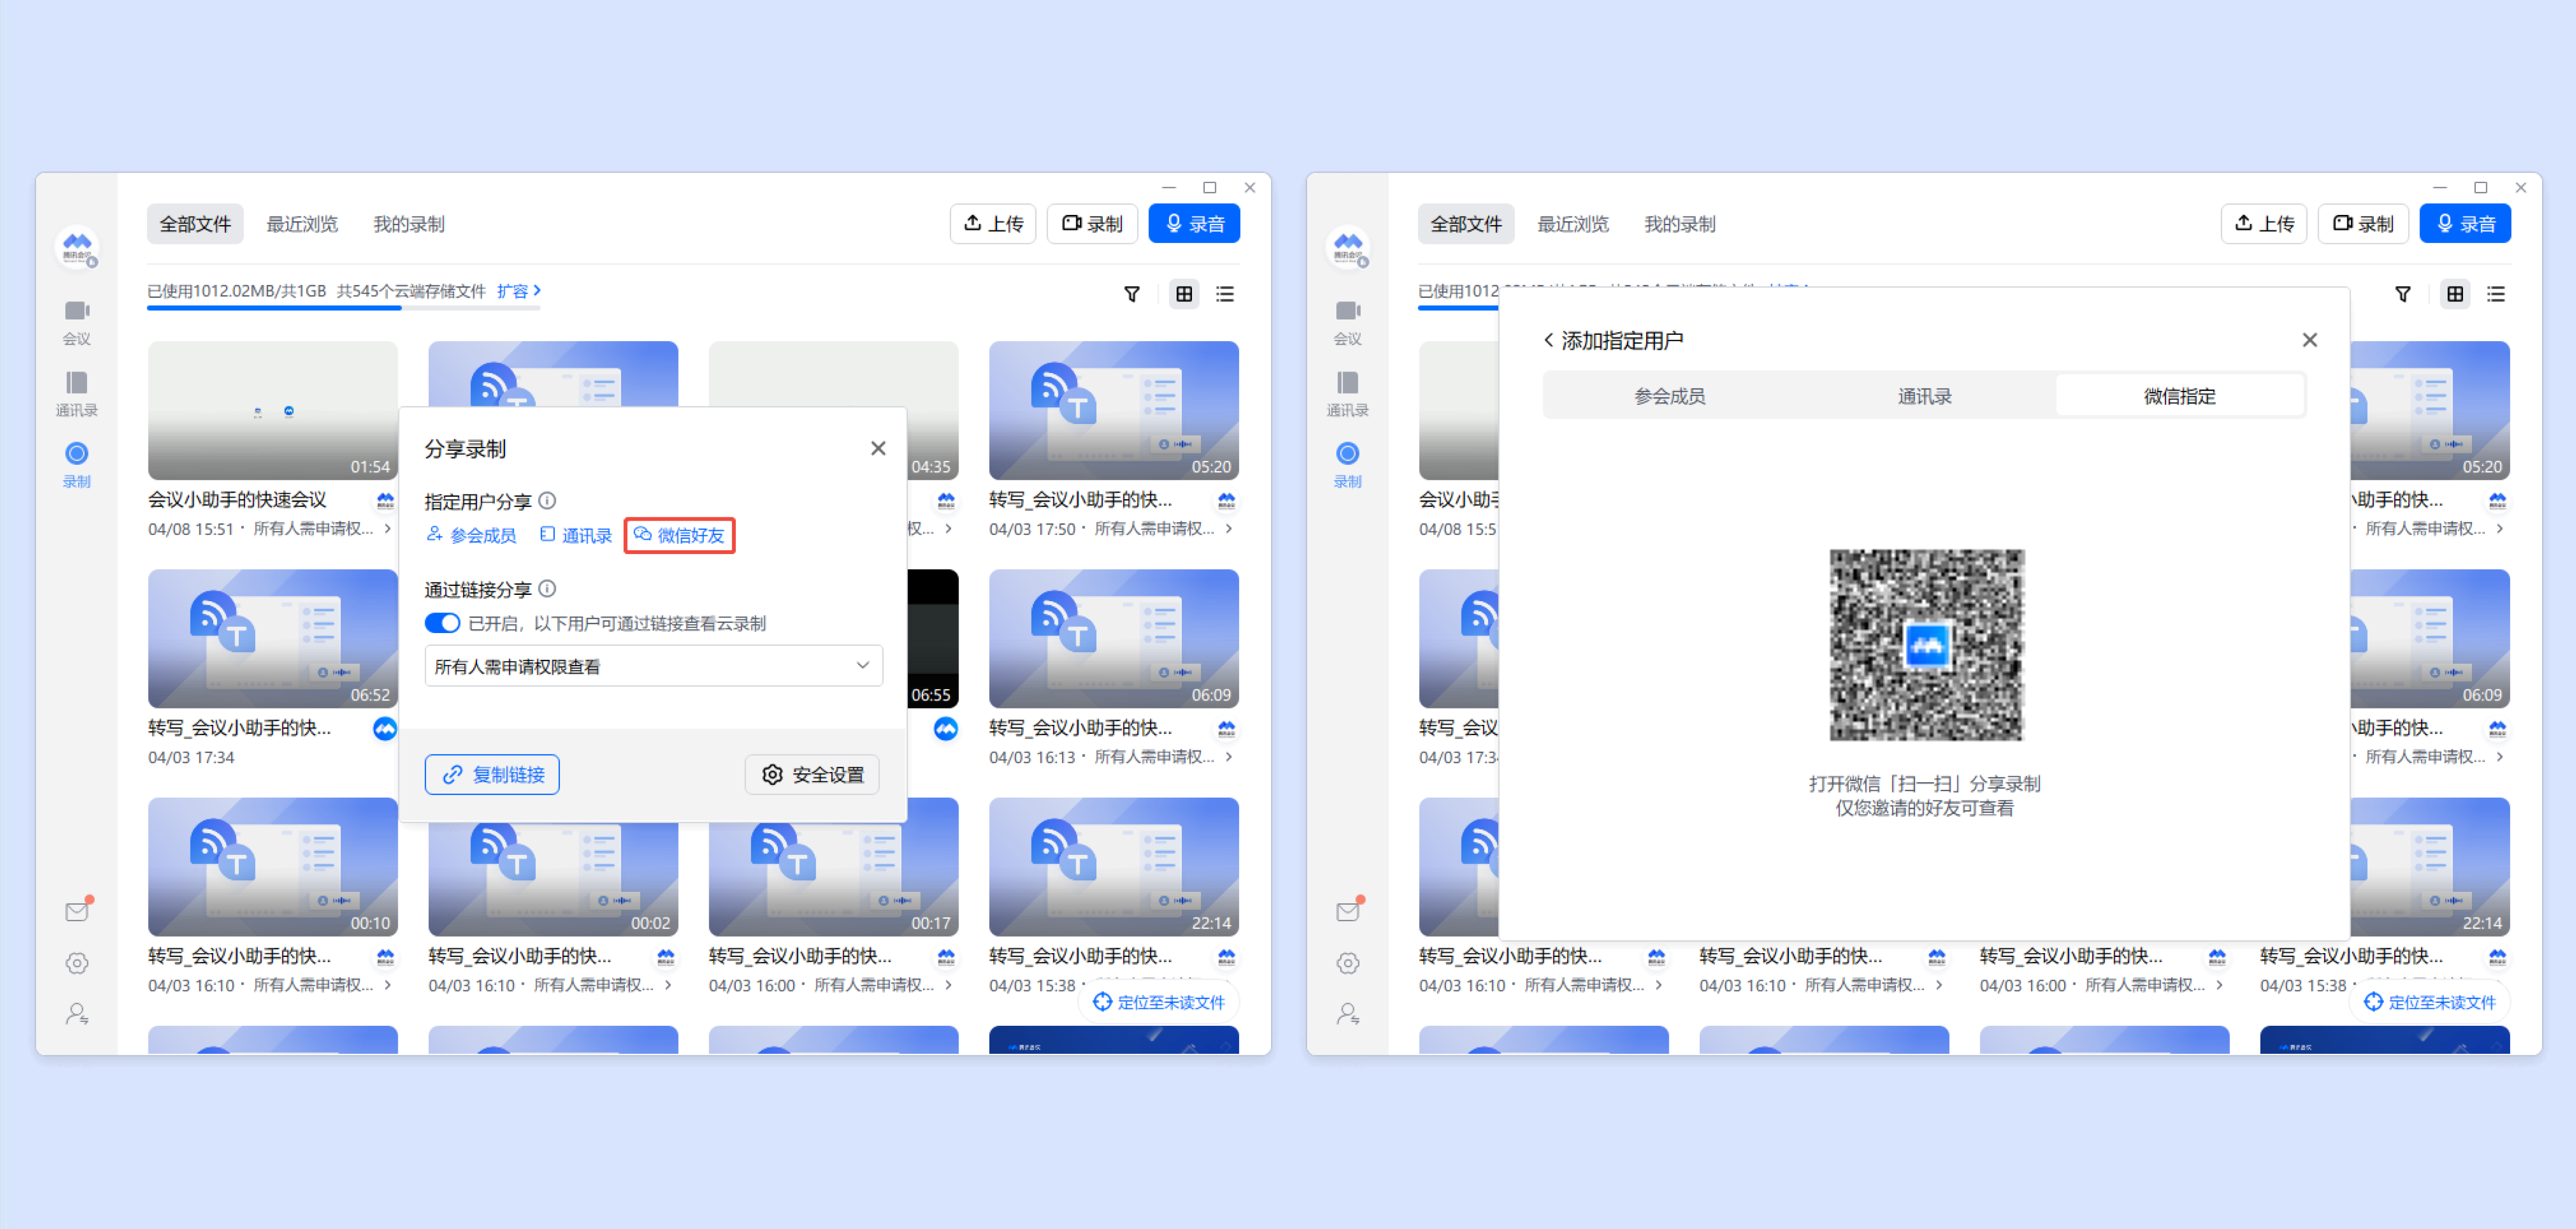Screen dimensions: 2576x1229
Task: Share with 微信好友
Action: pos(680,535)
